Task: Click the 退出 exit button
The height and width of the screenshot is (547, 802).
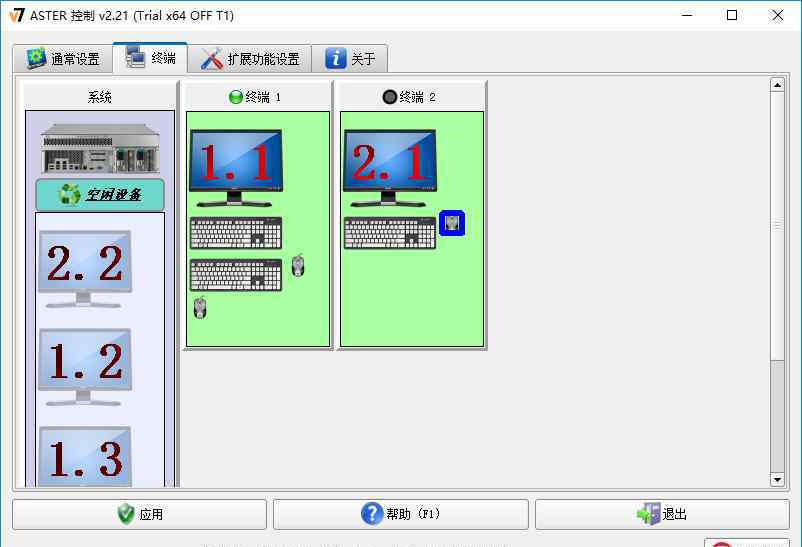Action: (662, 514)
